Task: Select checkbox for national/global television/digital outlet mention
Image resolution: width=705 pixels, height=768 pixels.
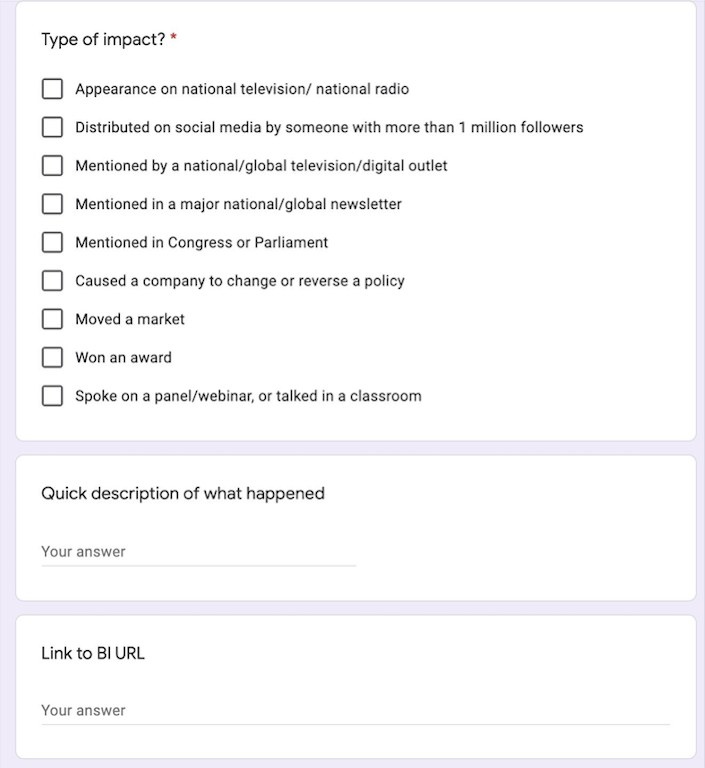Action: coord(52,166)
